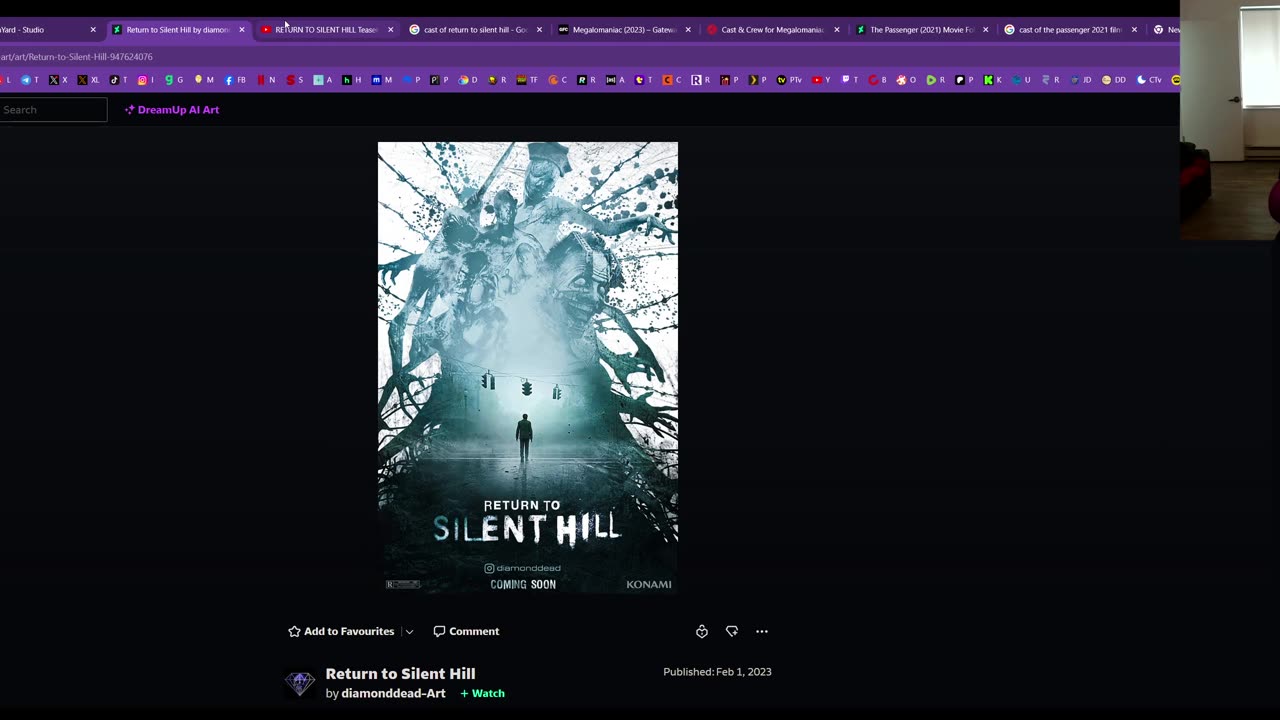Open the Facebook FB bookmark
1280x720 pixels.
(235, 80)
